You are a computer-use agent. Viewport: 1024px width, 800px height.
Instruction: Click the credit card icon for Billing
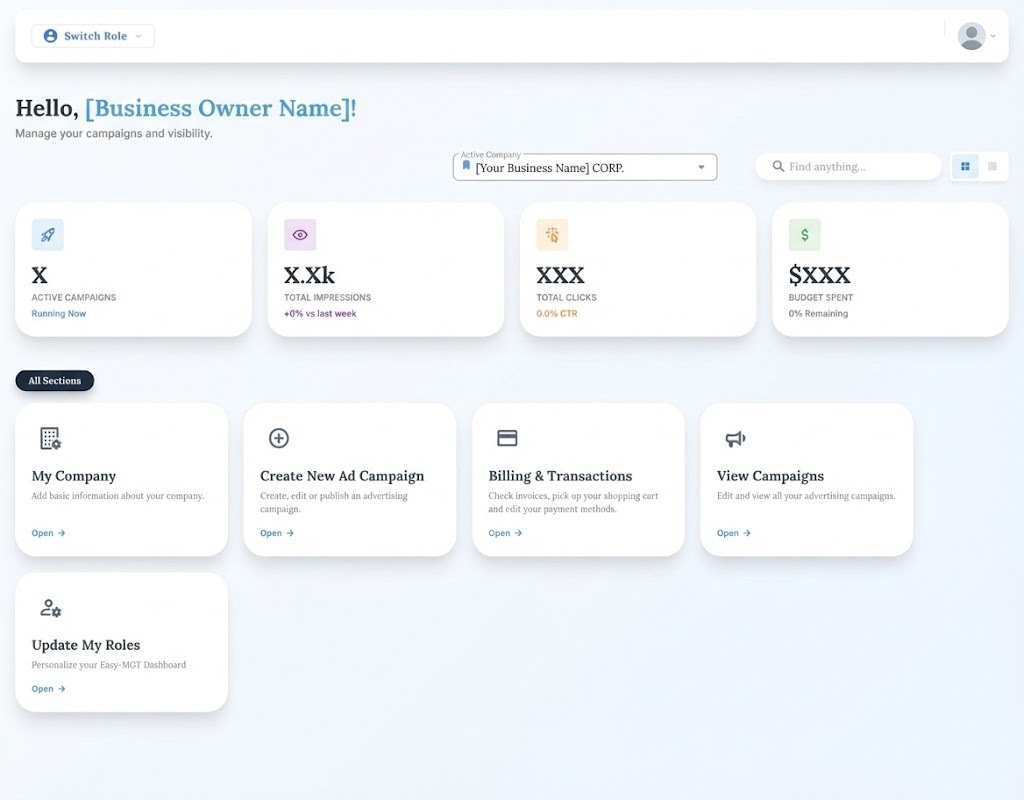click(x=507, y=438)
